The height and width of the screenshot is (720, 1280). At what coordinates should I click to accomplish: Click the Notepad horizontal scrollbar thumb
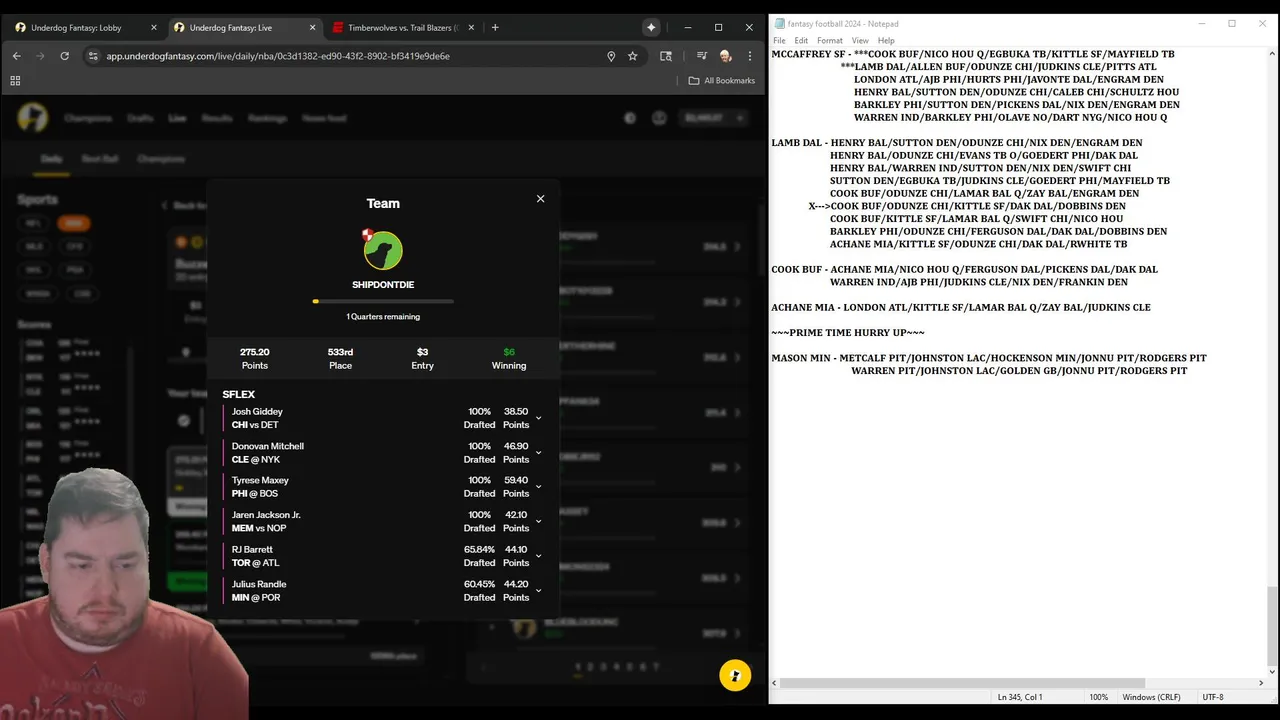[x=961, y=684]
